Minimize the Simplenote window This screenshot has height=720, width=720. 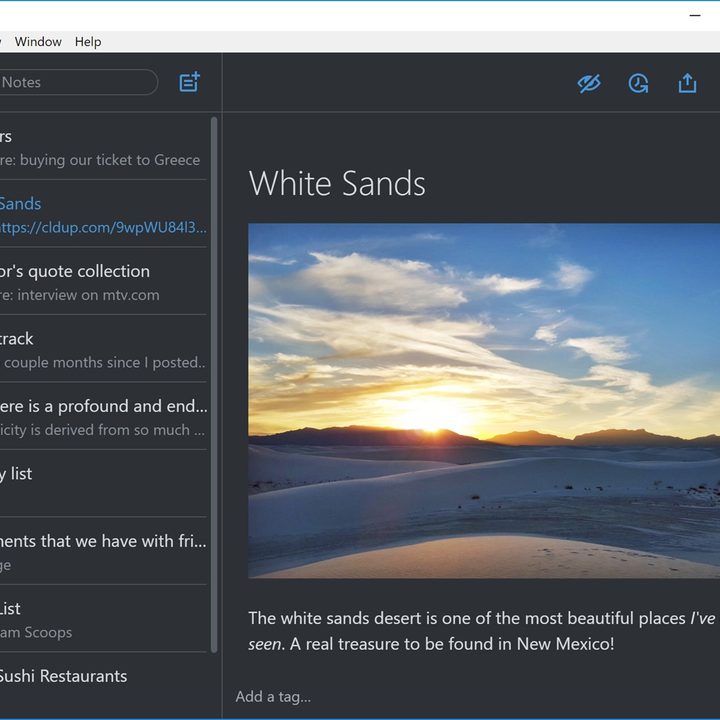click(695, 16)
